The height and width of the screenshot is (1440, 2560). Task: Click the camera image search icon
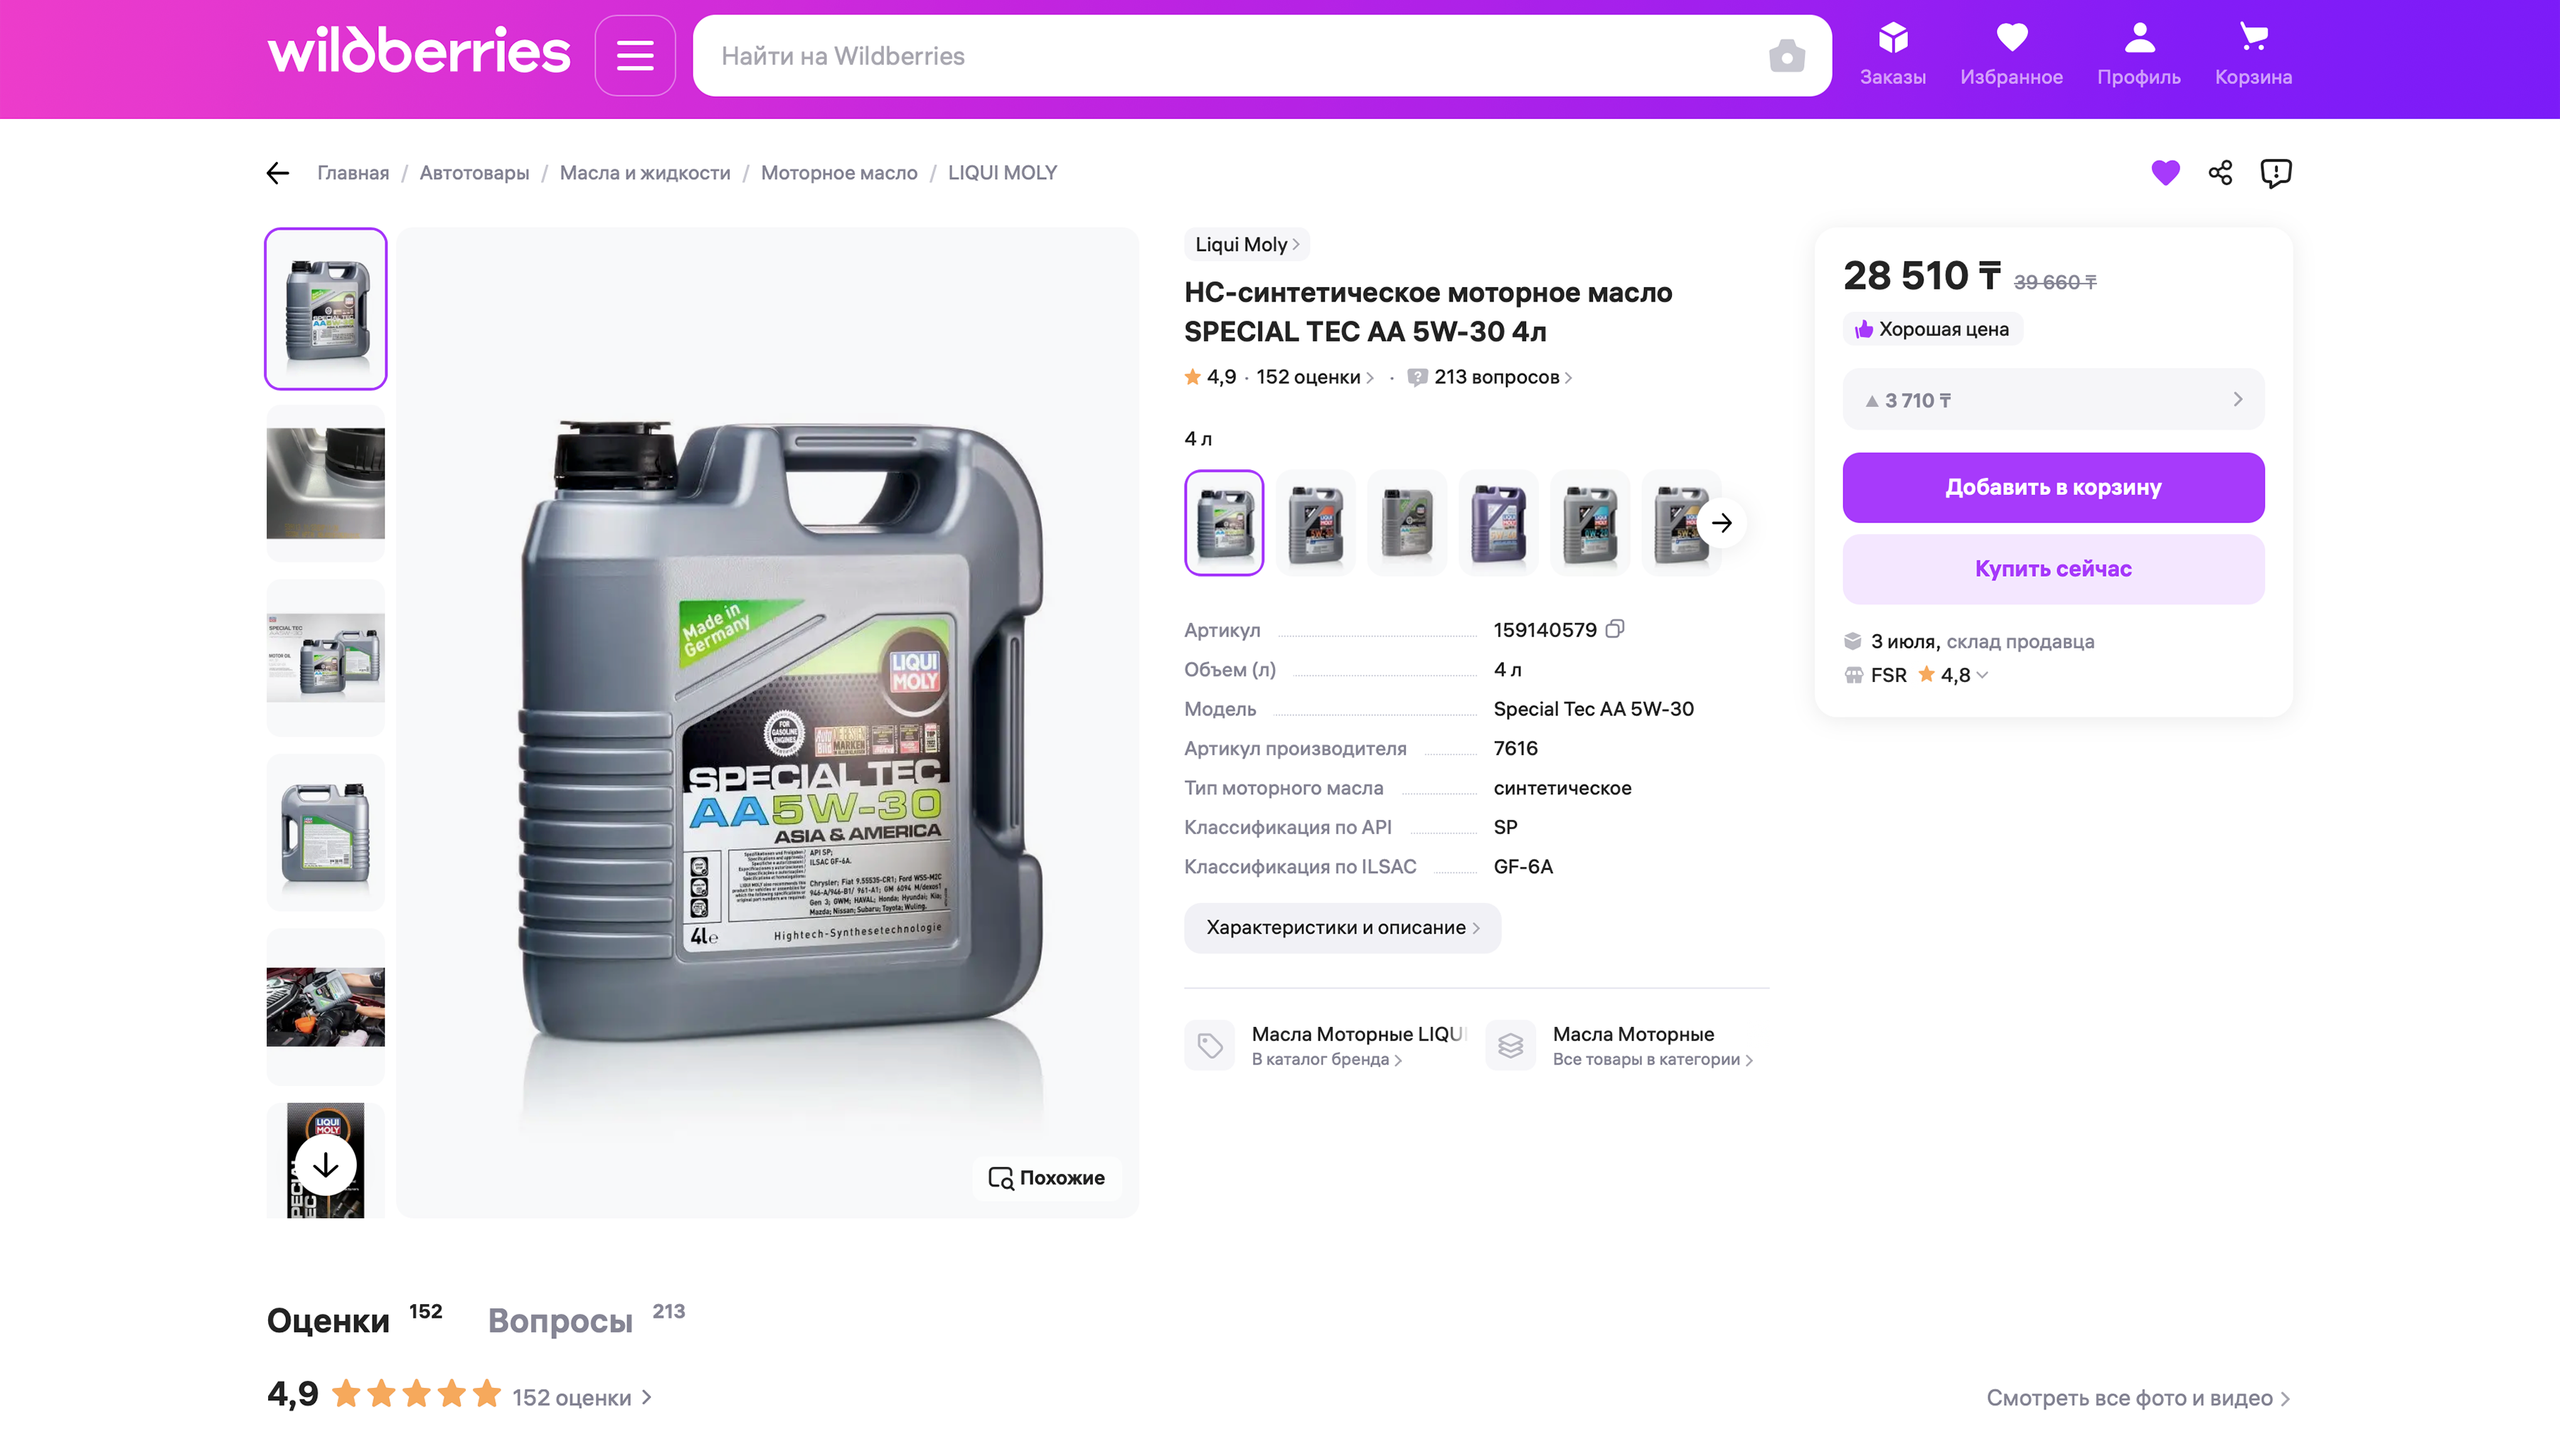[x=1786, y=56]
